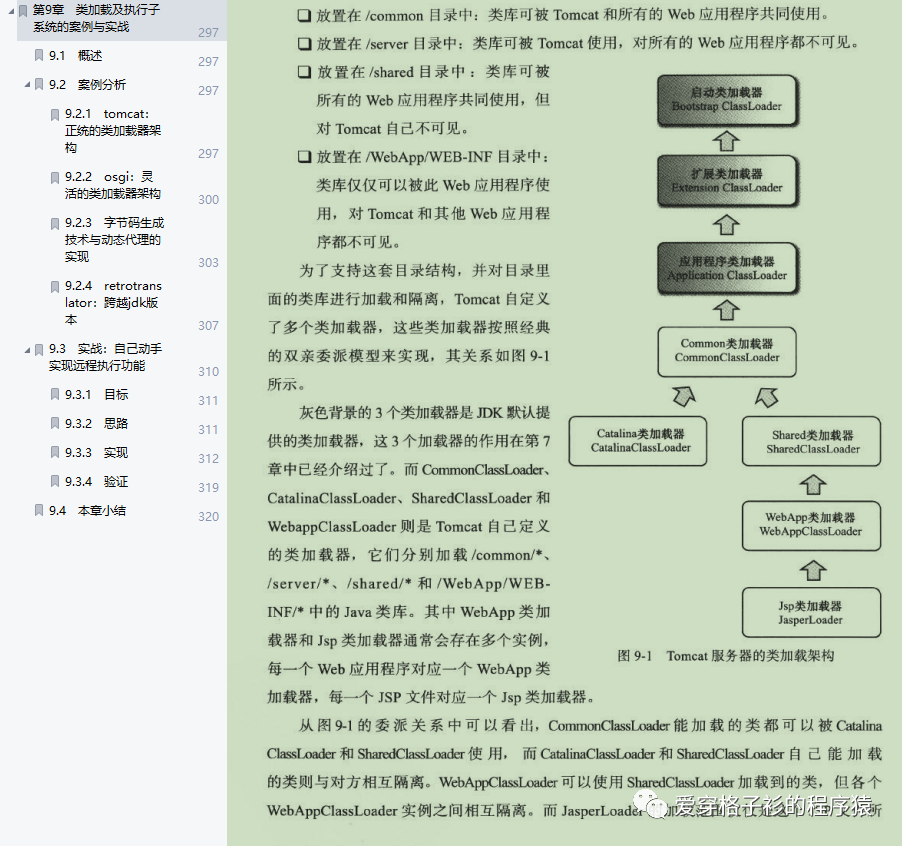Click the Extension ClassLoader diagram box
The image size is (902, 846).
728,181
